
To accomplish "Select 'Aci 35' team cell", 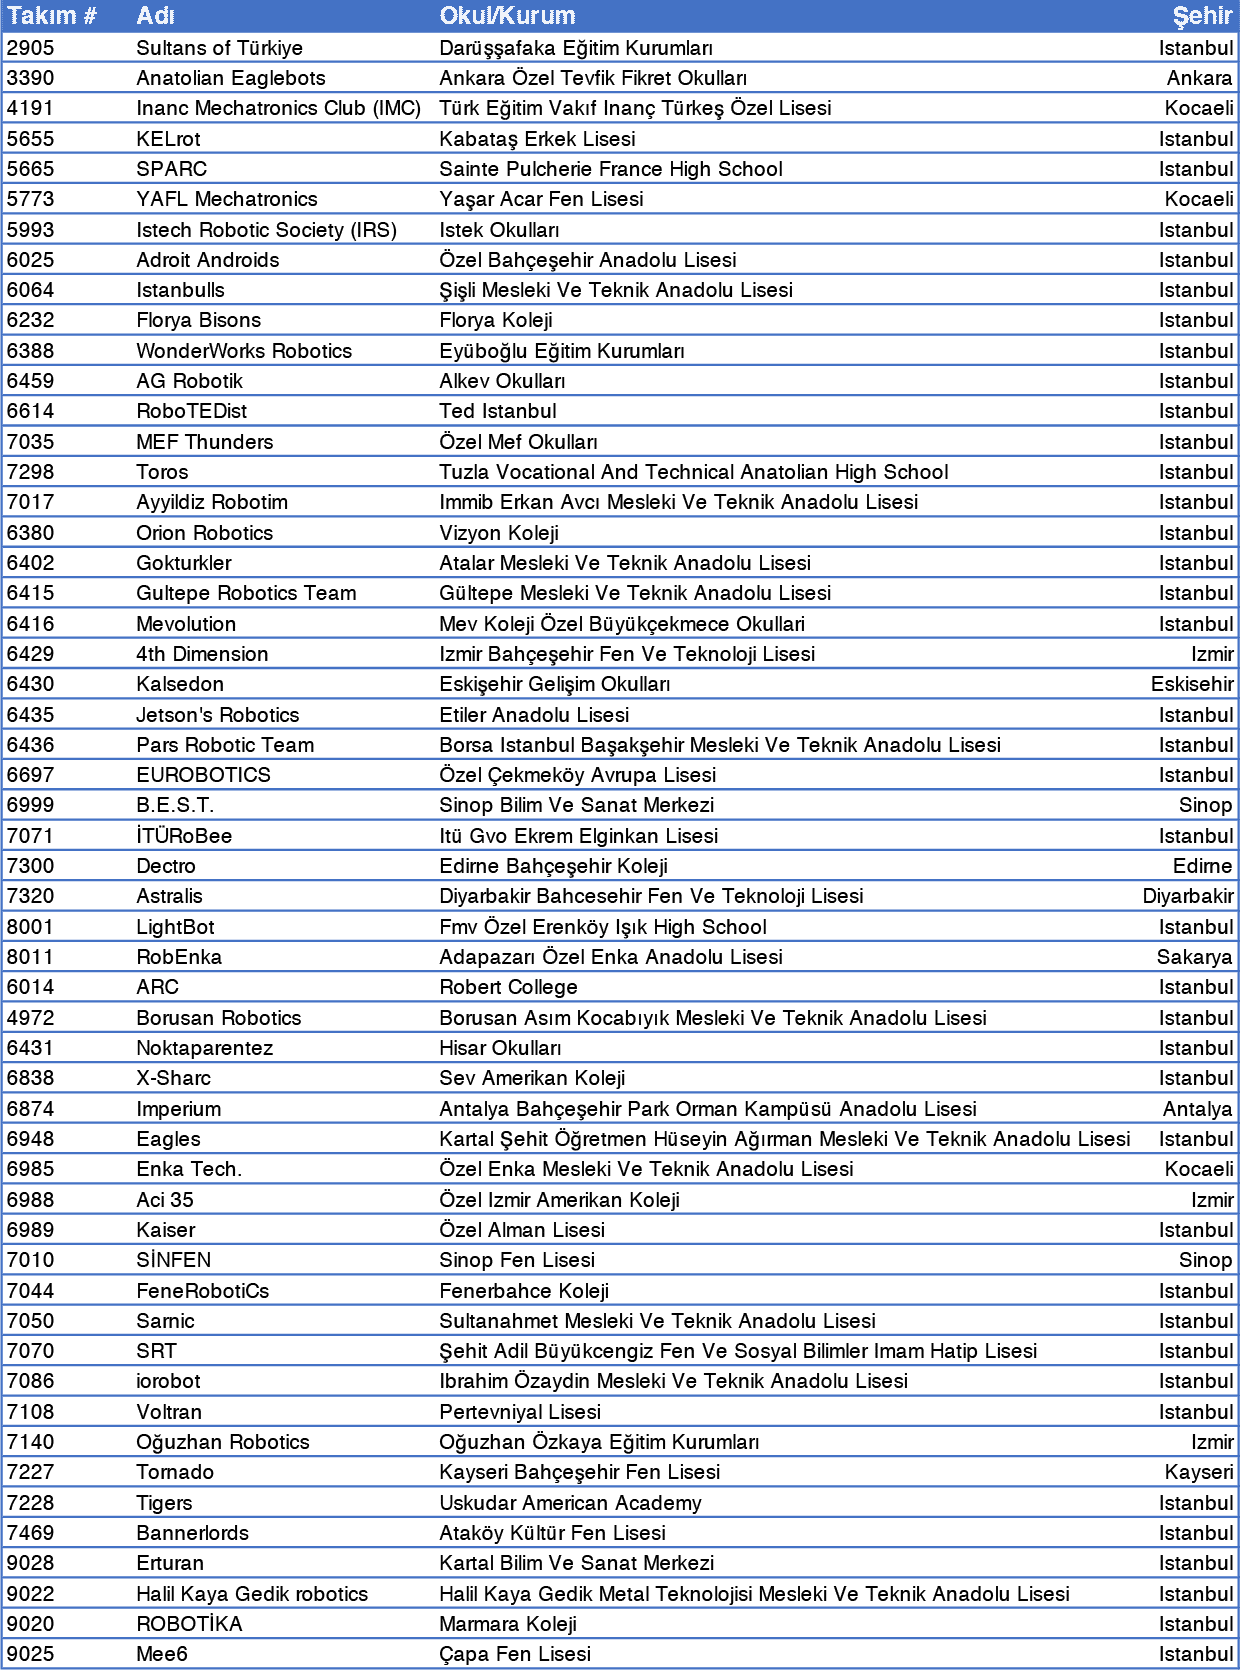I will (165, 1200).
